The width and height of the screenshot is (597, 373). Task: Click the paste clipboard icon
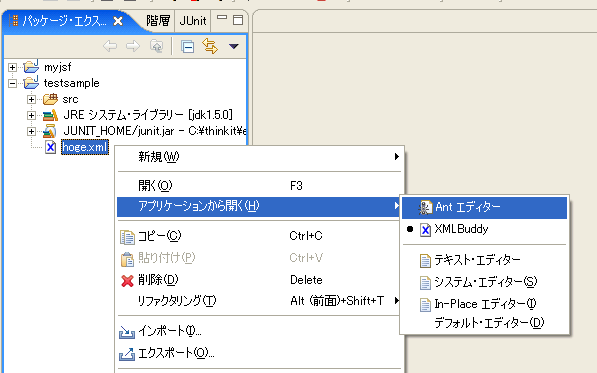(127, 259)
